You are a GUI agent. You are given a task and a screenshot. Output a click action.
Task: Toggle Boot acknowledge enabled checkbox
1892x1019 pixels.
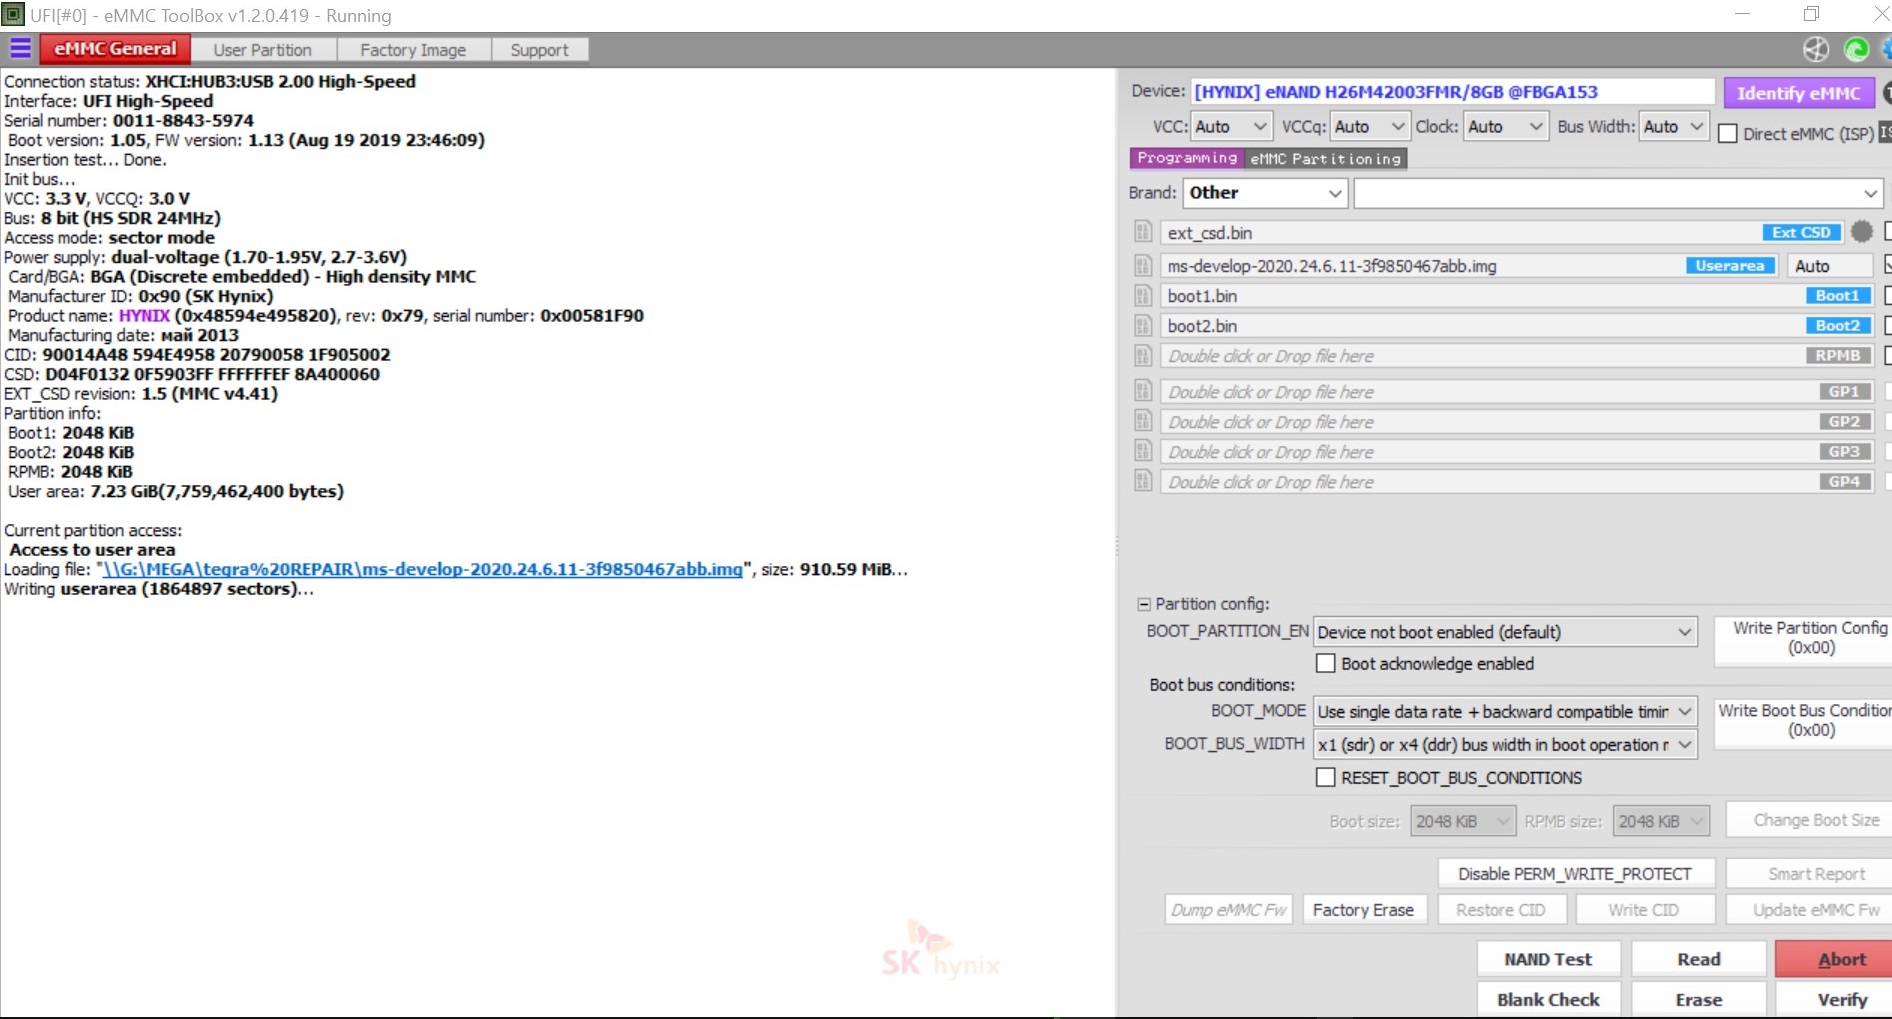click(1326, 663)
